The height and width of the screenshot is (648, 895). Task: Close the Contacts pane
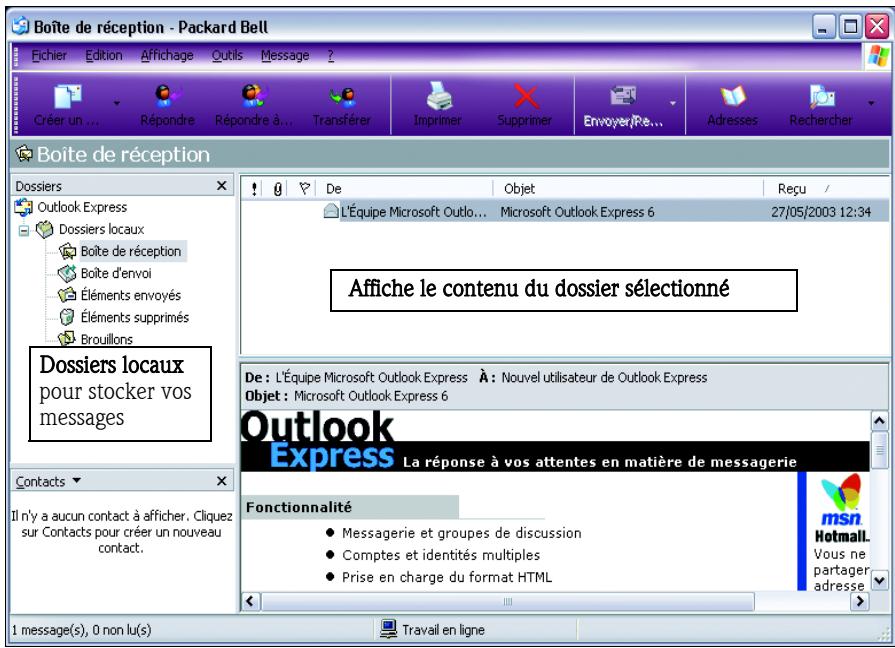pos(222,481)
